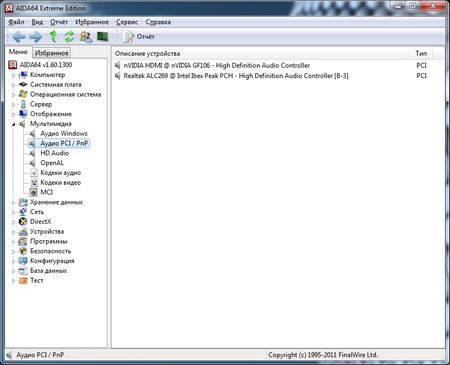Click the Операционная система Windows icon
450x365 pixels.
tap(23, 94)
